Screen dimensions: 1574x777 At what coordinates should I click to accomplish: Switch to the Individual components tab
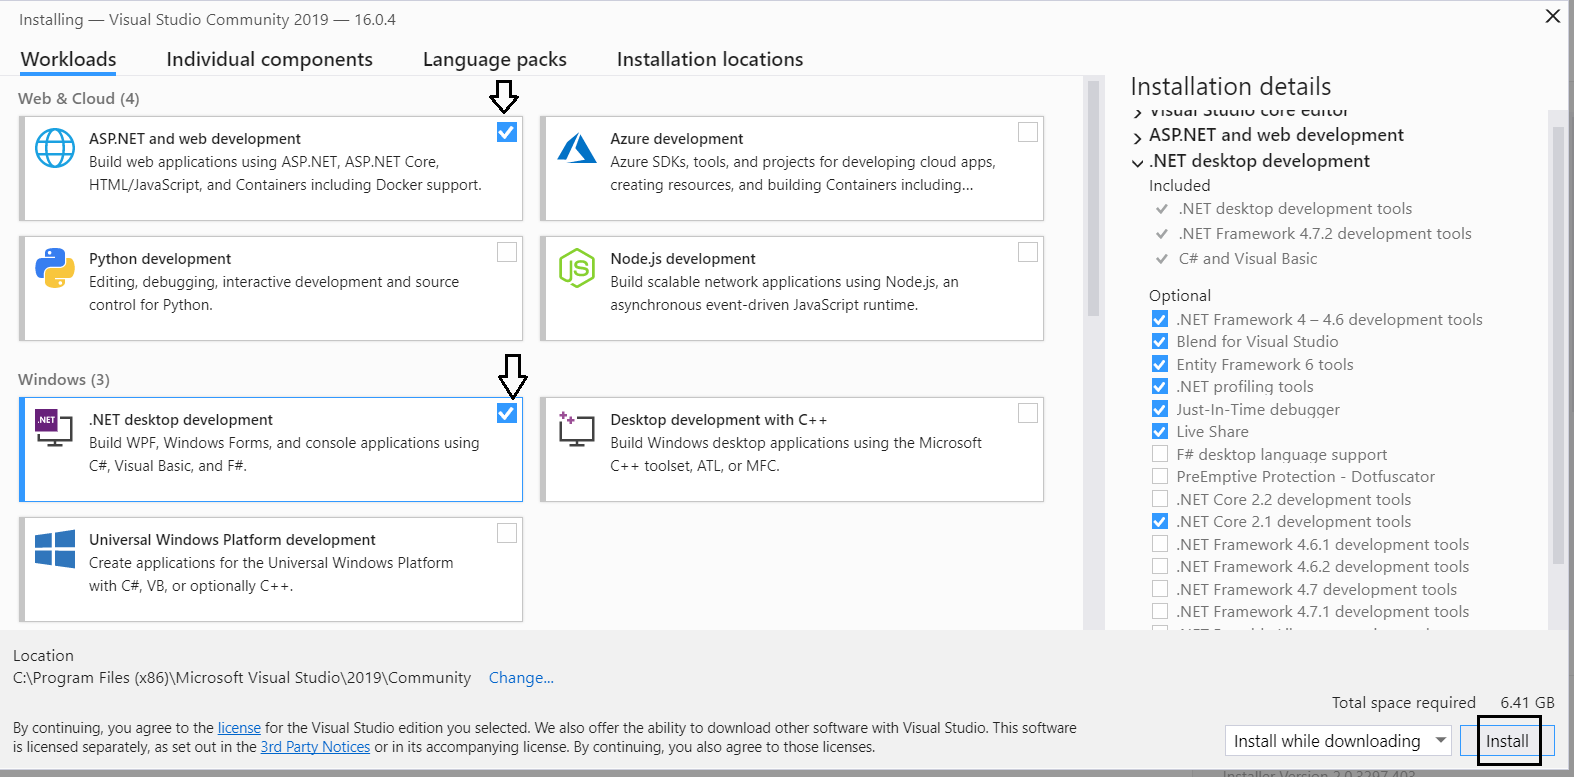coord(269,60)
